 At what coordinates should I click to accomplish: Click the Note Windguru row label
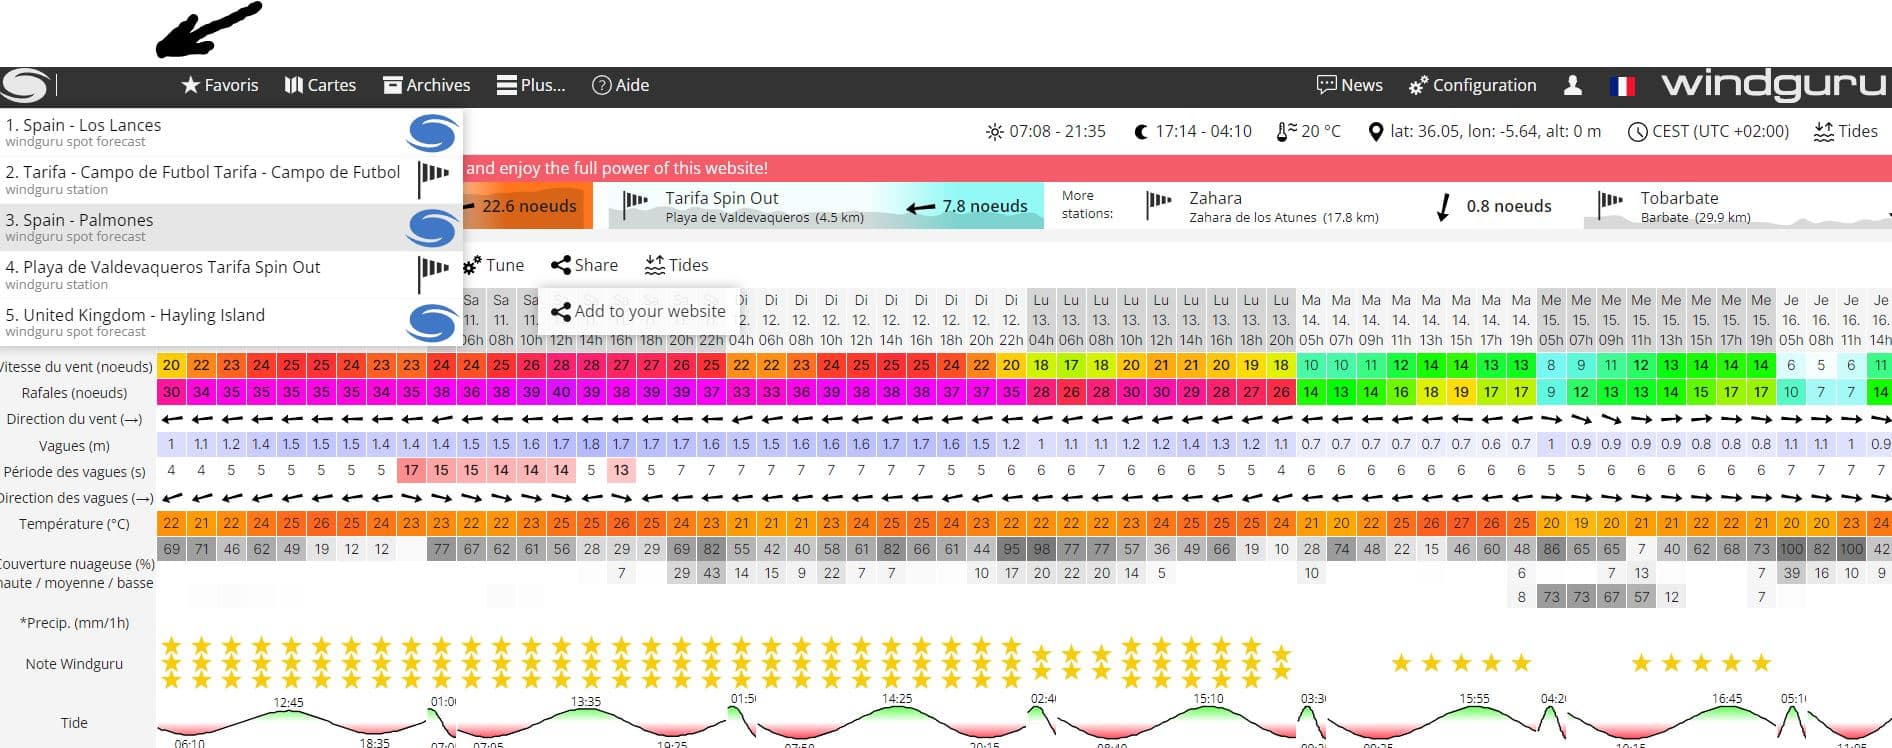(x=74, y=664)
